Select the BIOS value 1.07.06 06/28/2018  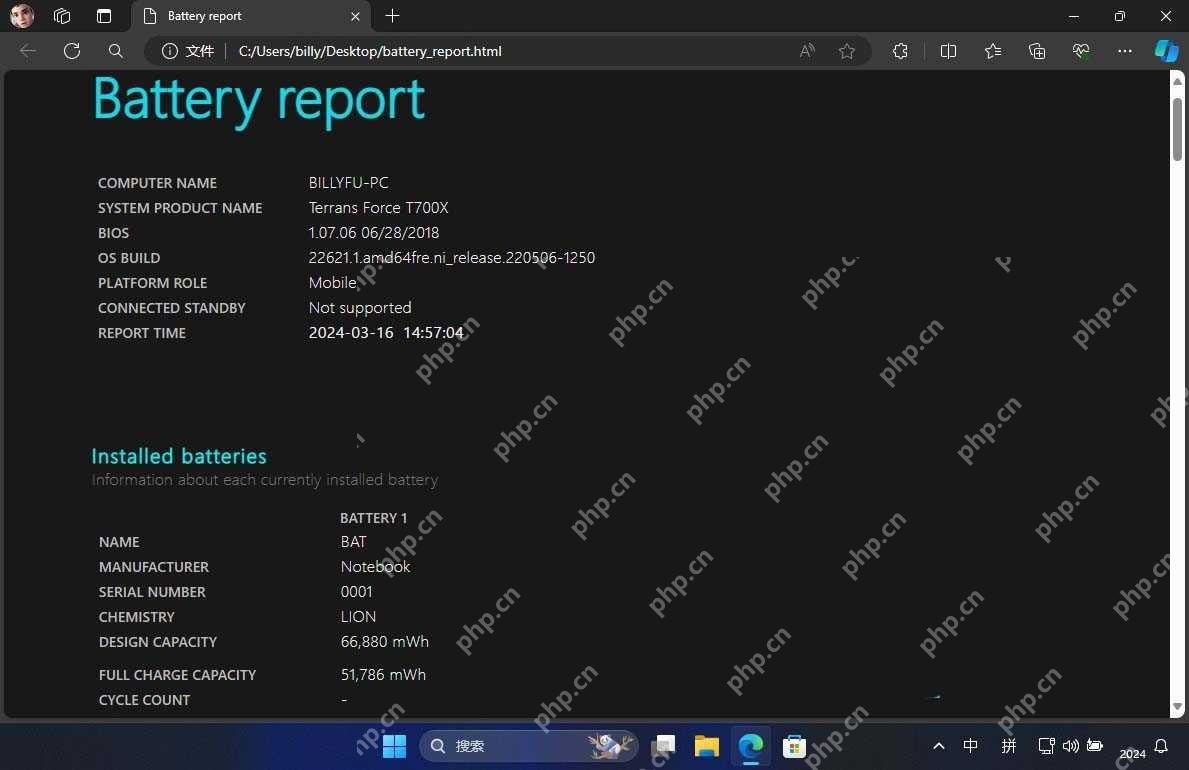[x=373, y=233]
